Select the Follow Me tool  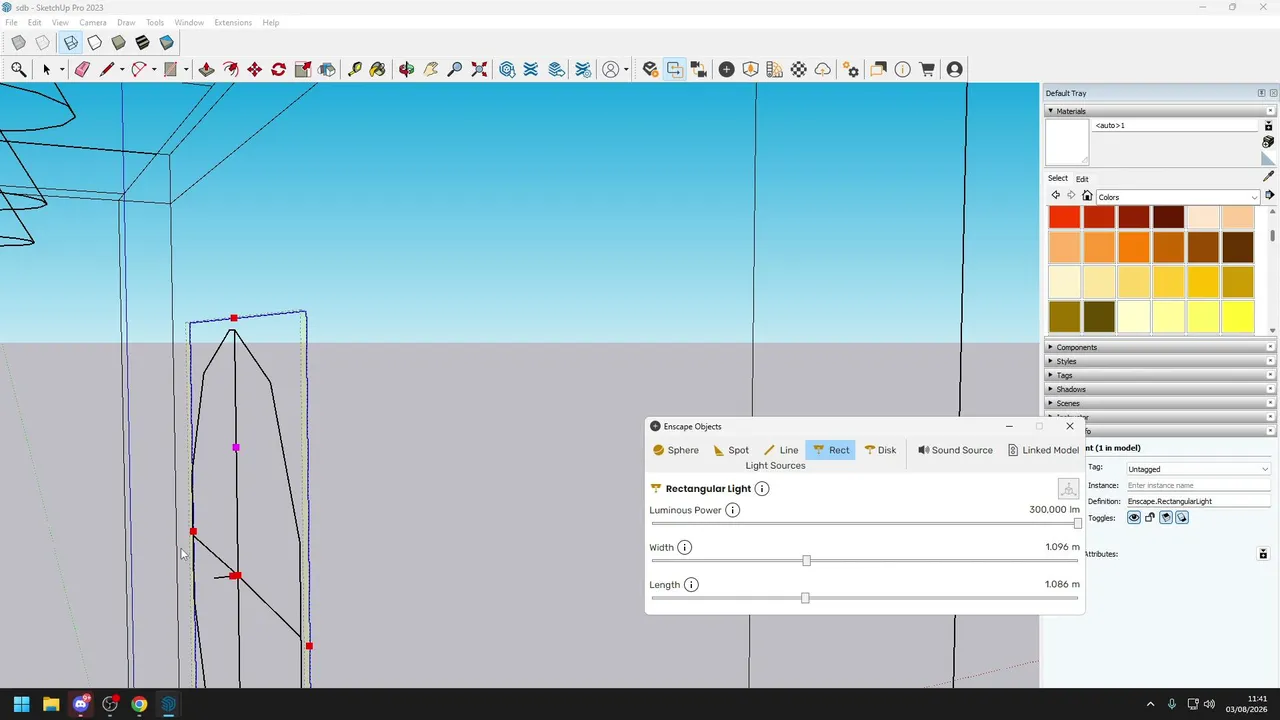[x=230, y=69]
